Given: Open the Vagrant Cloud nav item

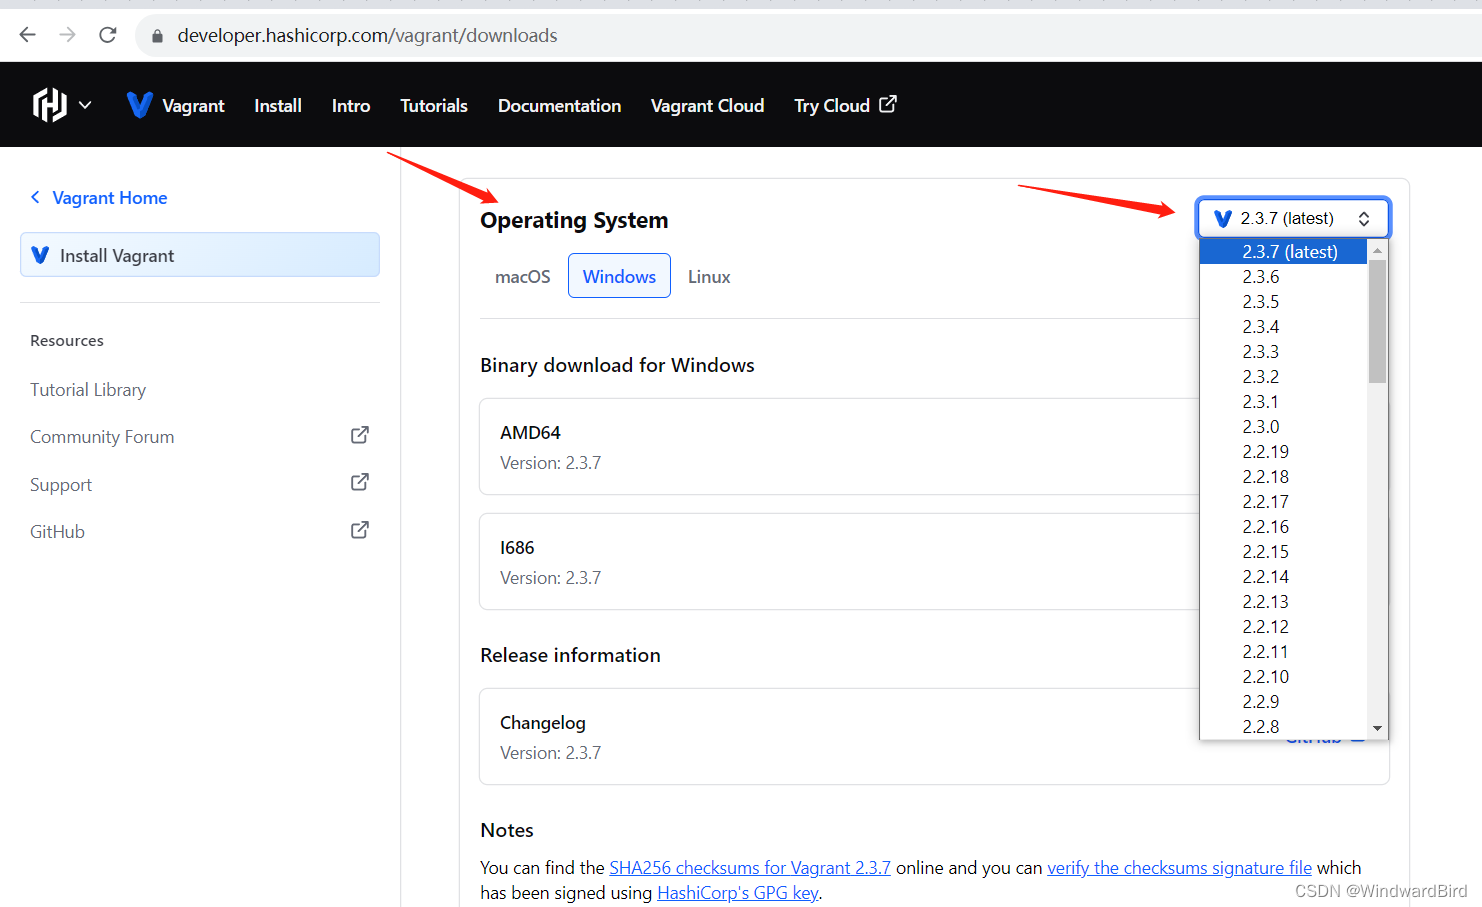Looking at the screenshot, I should coord(707,105).
